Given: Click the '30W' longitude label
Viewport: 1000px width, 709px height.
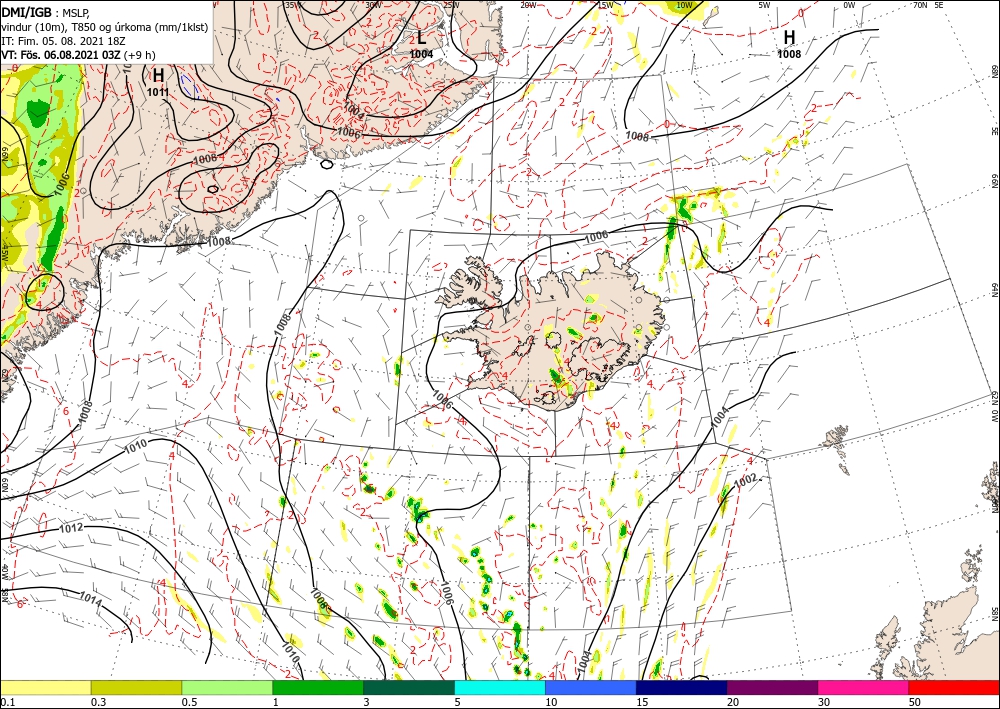Looking at the screenshot, I should click(374, 5).
